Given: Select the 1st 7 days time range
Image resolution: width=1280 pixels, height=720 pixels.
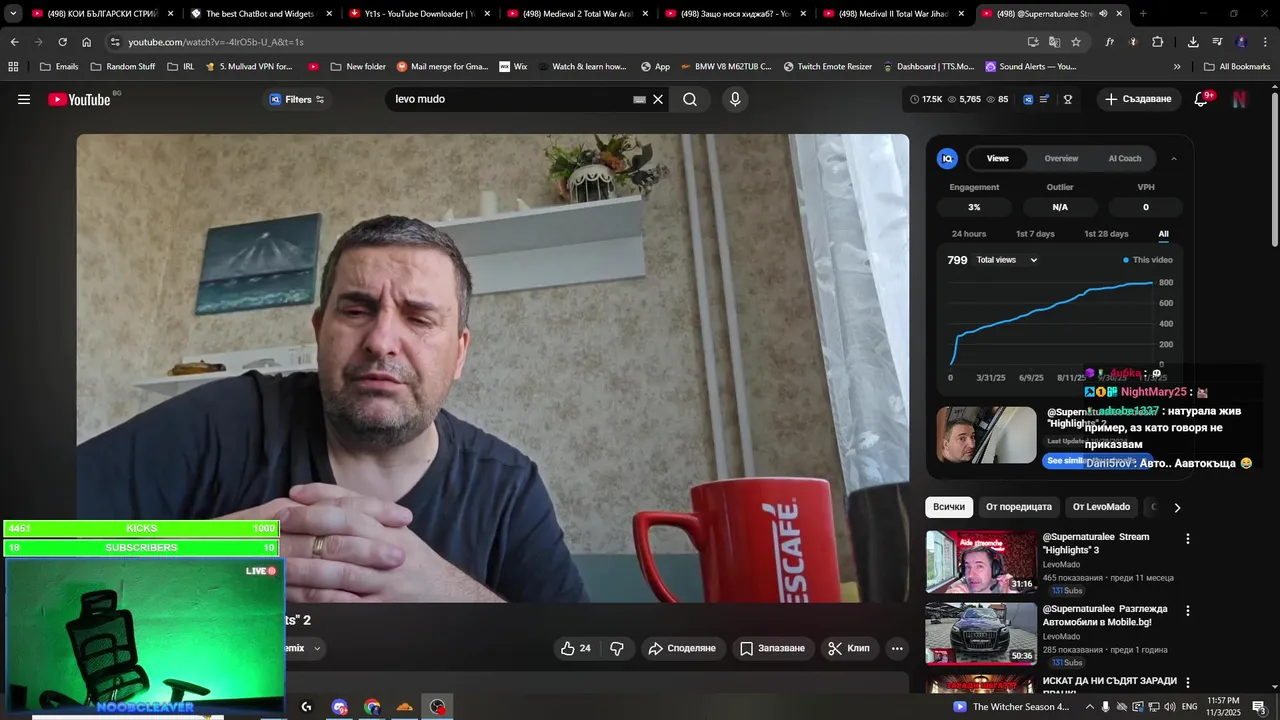Looking at the screenshot, I should coord(1035,234).
